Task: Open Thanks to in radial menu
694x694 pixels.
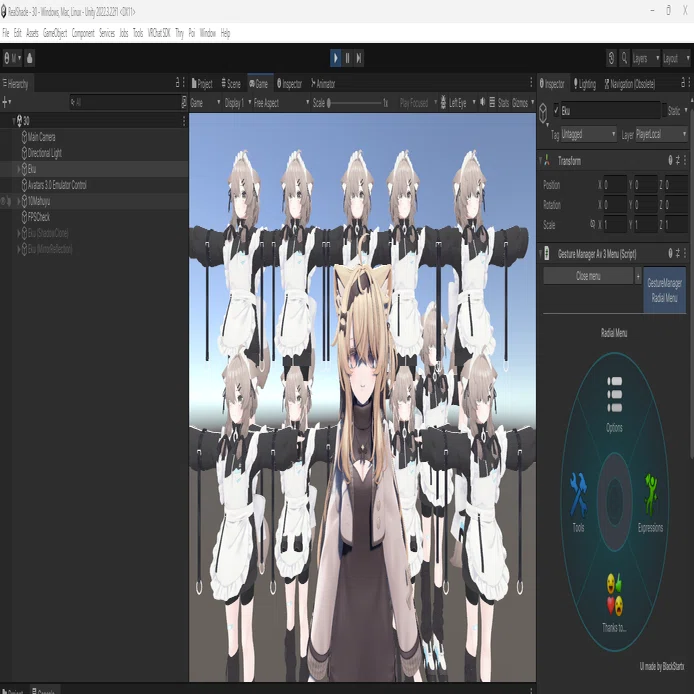Action: pos(614,602)
